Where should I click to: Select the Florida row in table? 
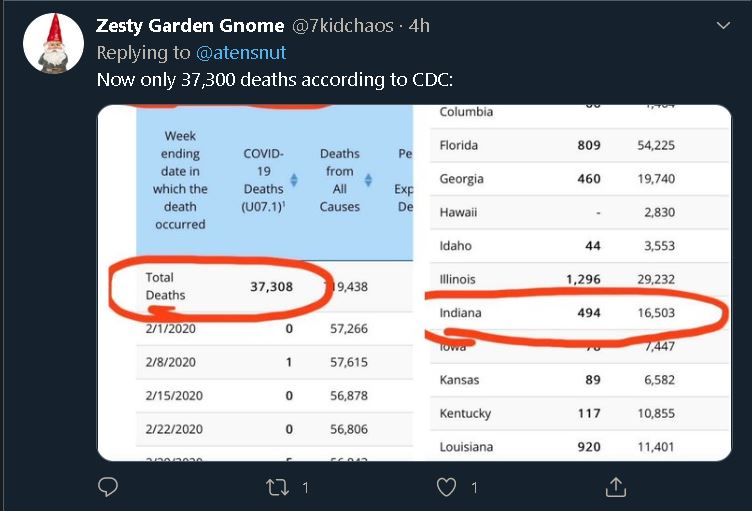point(579,145)
